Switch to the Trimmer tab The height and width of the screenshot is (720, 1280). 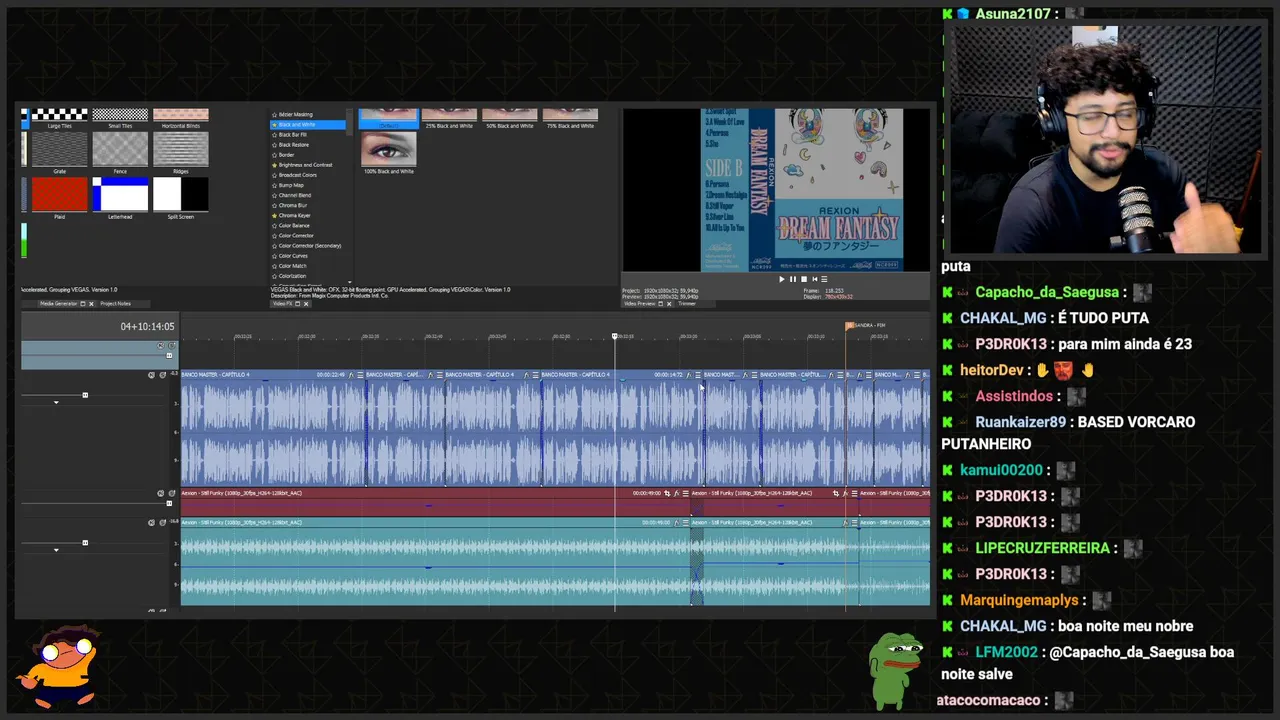[687, 303]
